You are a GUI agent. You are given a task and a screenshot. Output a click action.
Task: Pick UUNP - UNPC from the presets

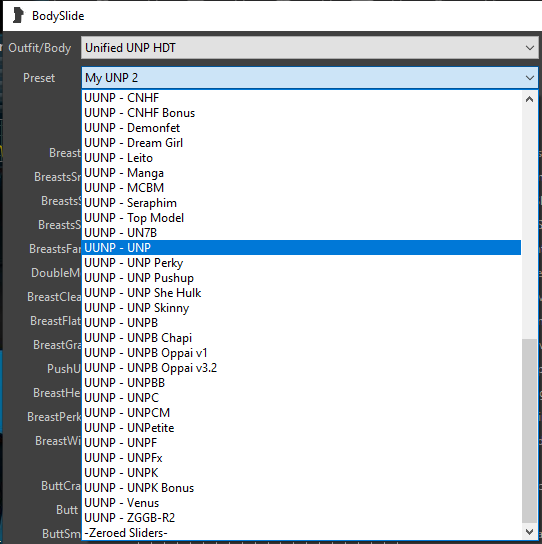click(301, 398)
